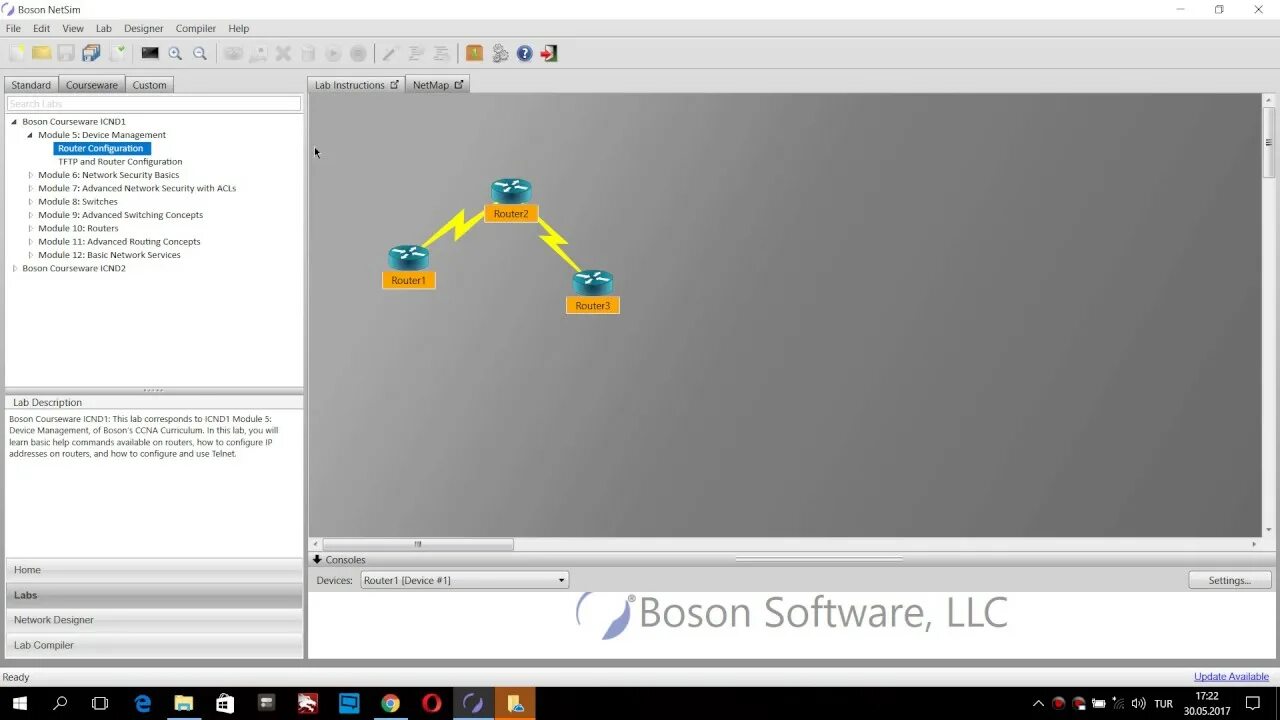Screen dimensions: 1280x720
Task: Click the Router2 orange label
Action: (511, 214)
